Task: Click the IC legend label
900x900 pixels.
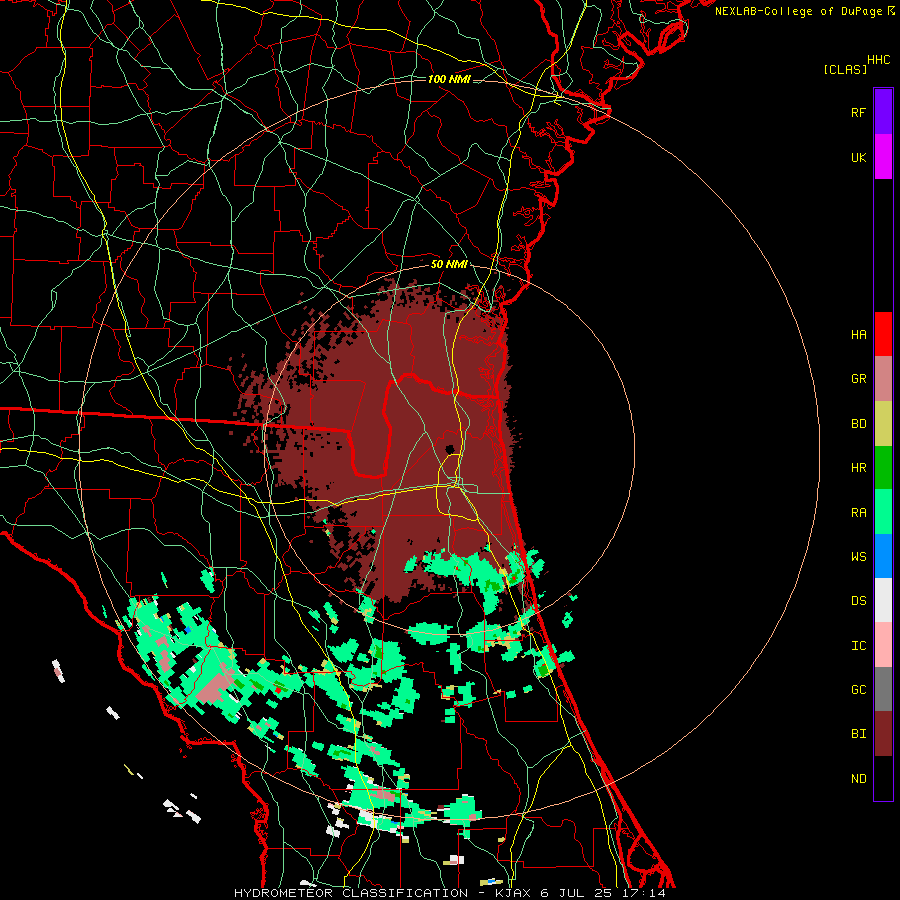Action: tap(858, 646)
